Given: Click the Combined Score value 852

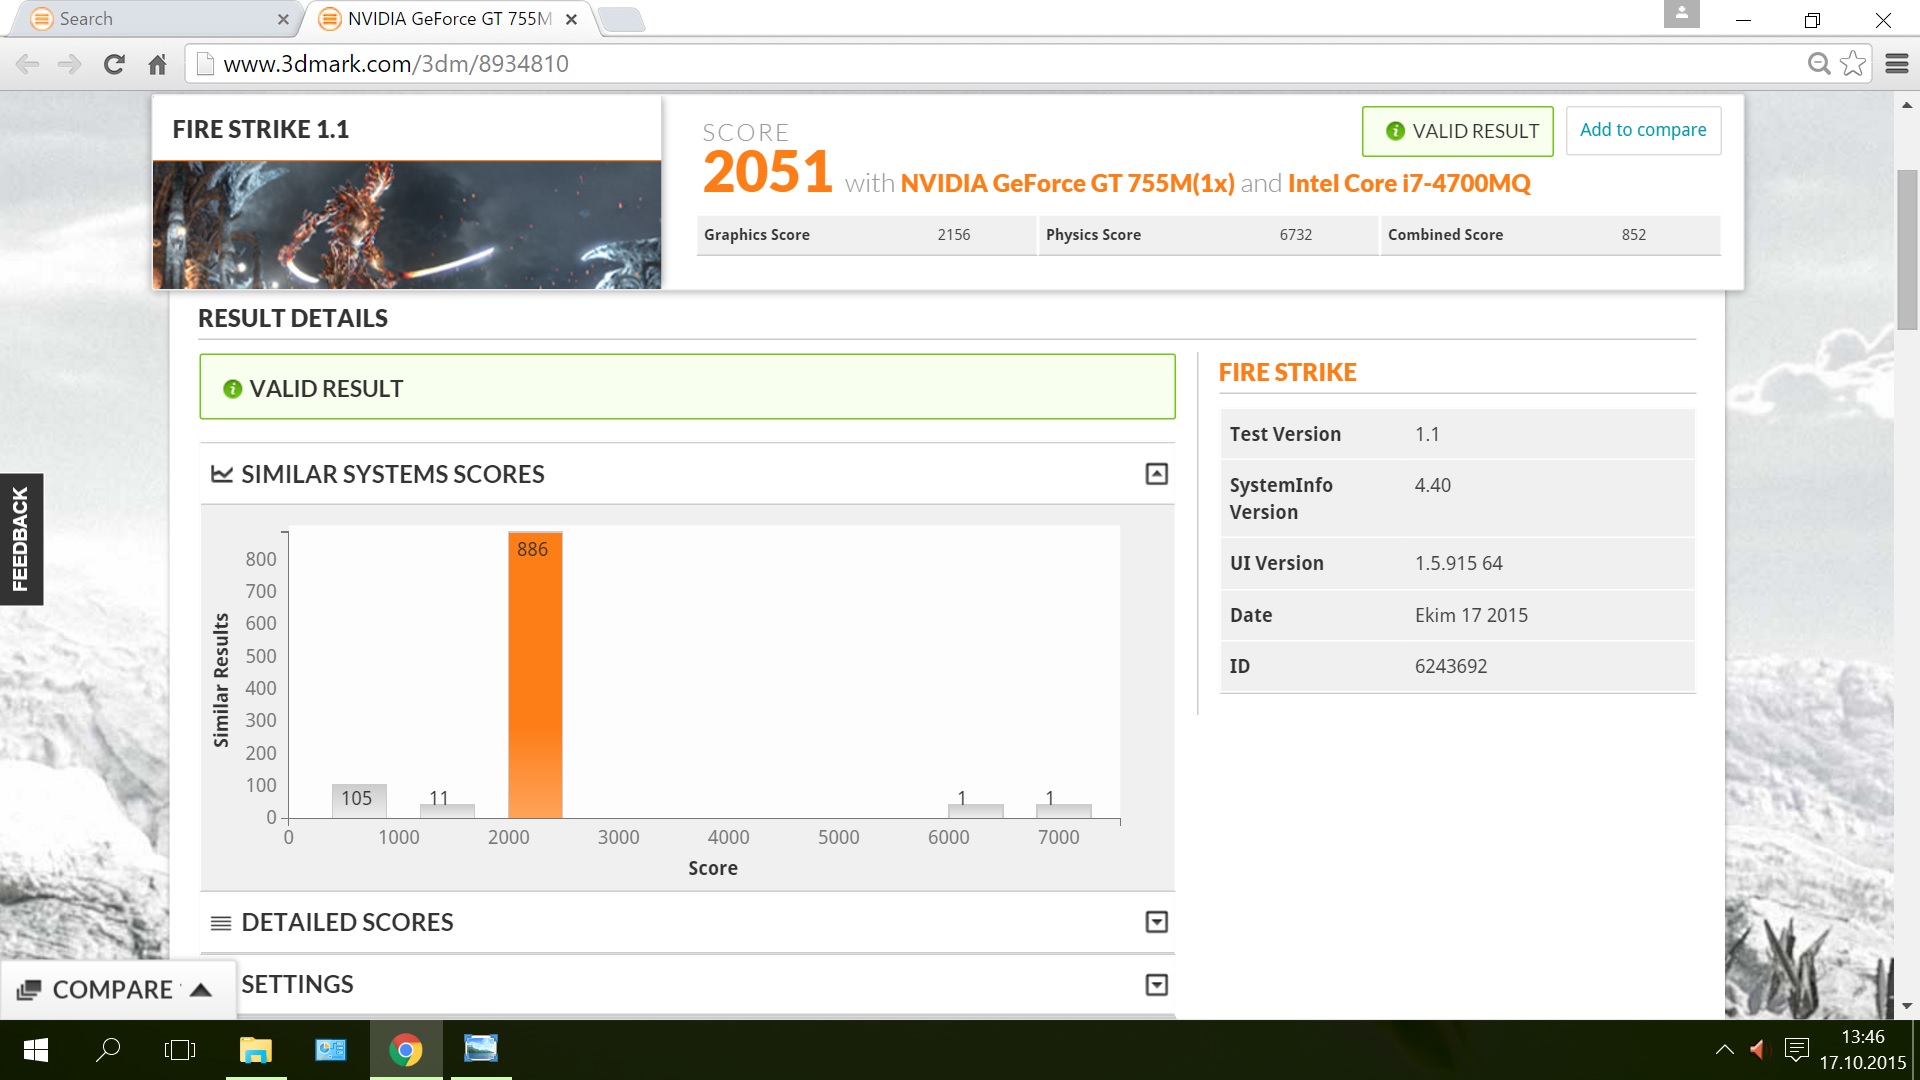Looking at the screenshot, I should (x=1634, y=235).
